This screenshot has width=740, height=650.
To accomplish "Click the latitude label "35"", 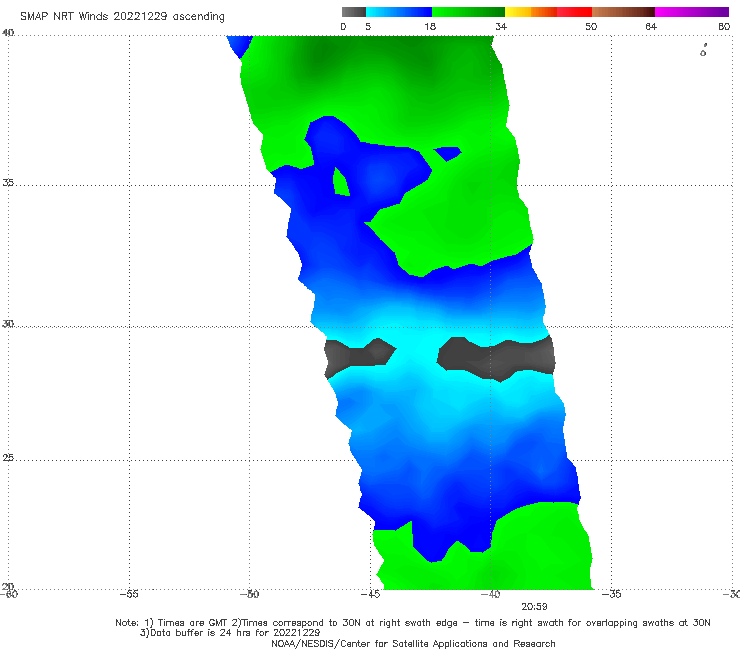I will click(x=8, y=182).
